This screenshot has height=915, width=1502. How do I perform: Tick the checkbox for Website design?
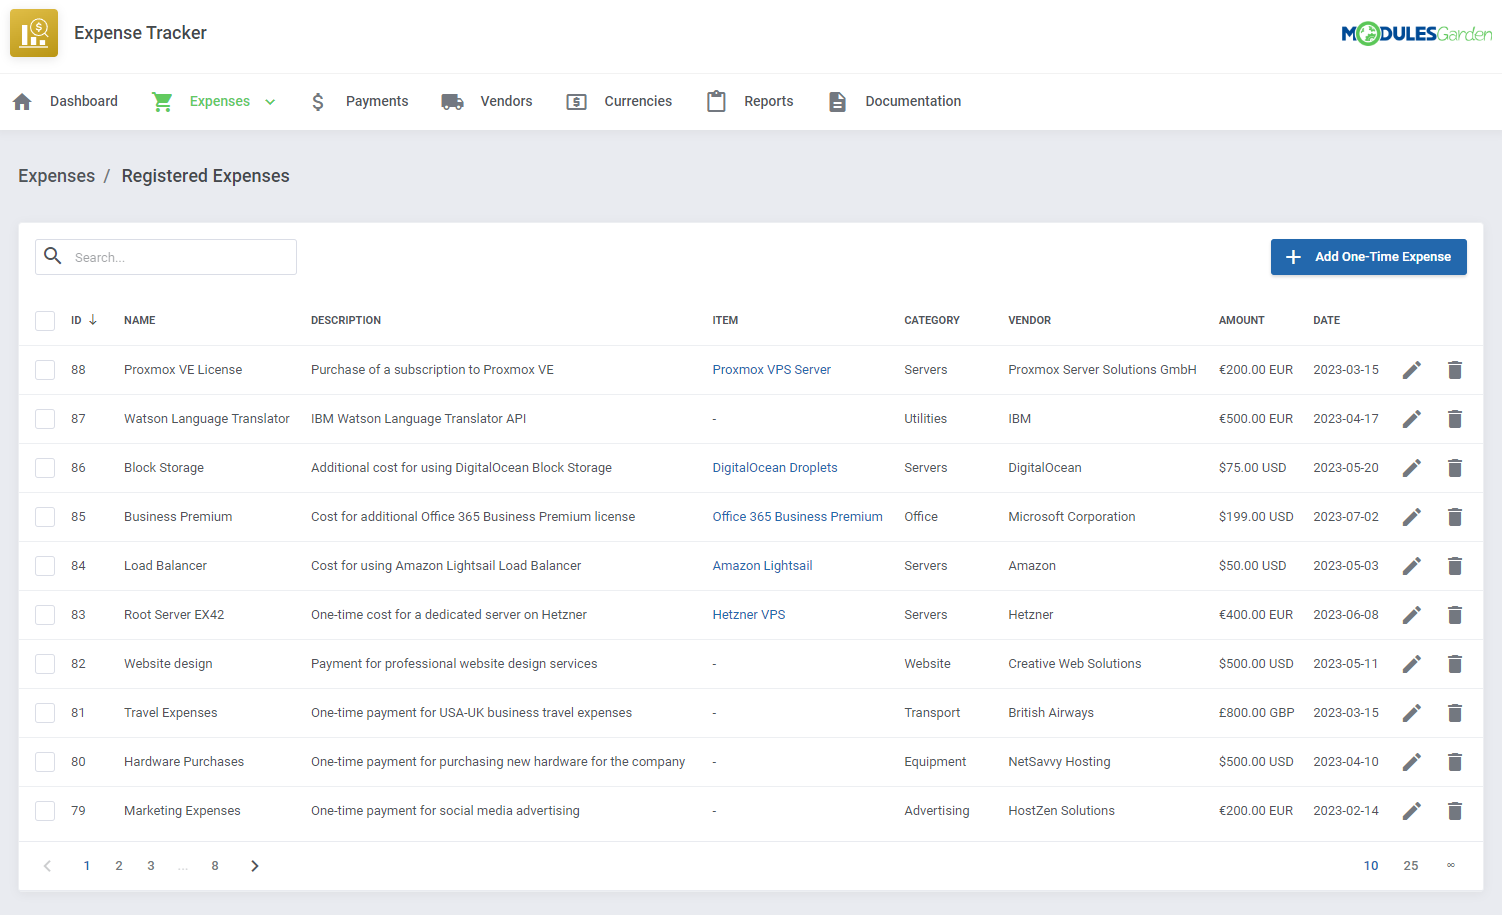(45, 664)
